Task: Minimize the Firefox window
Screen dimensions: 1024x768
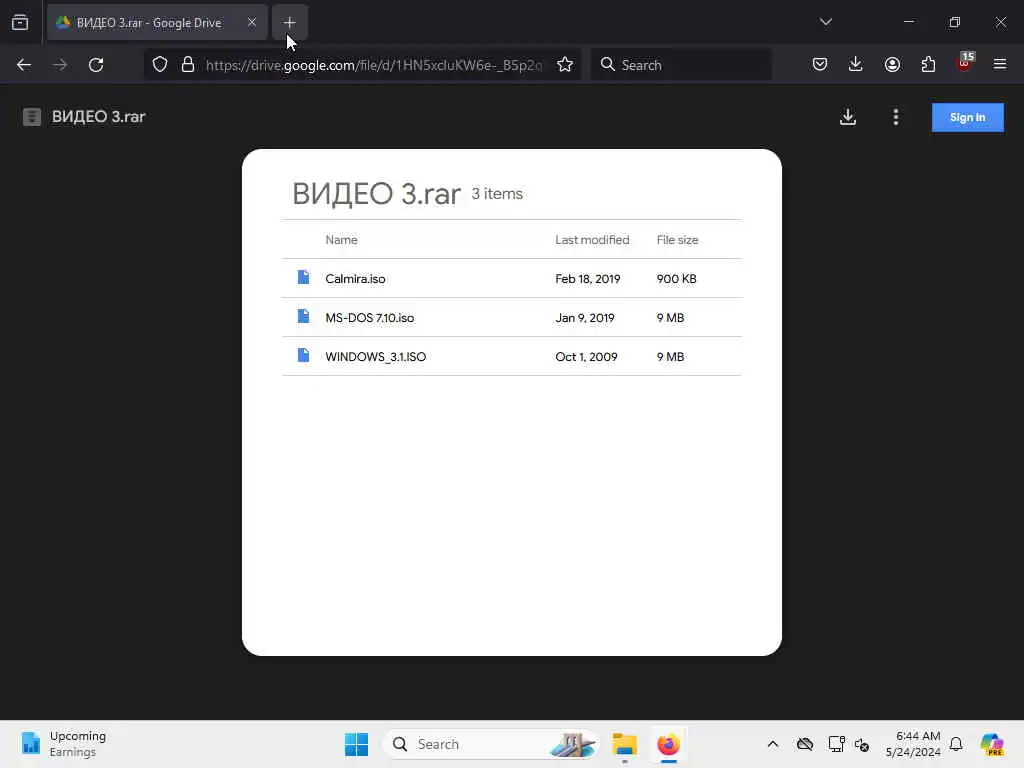Action: pyautogui.click(x=908, y=22)
